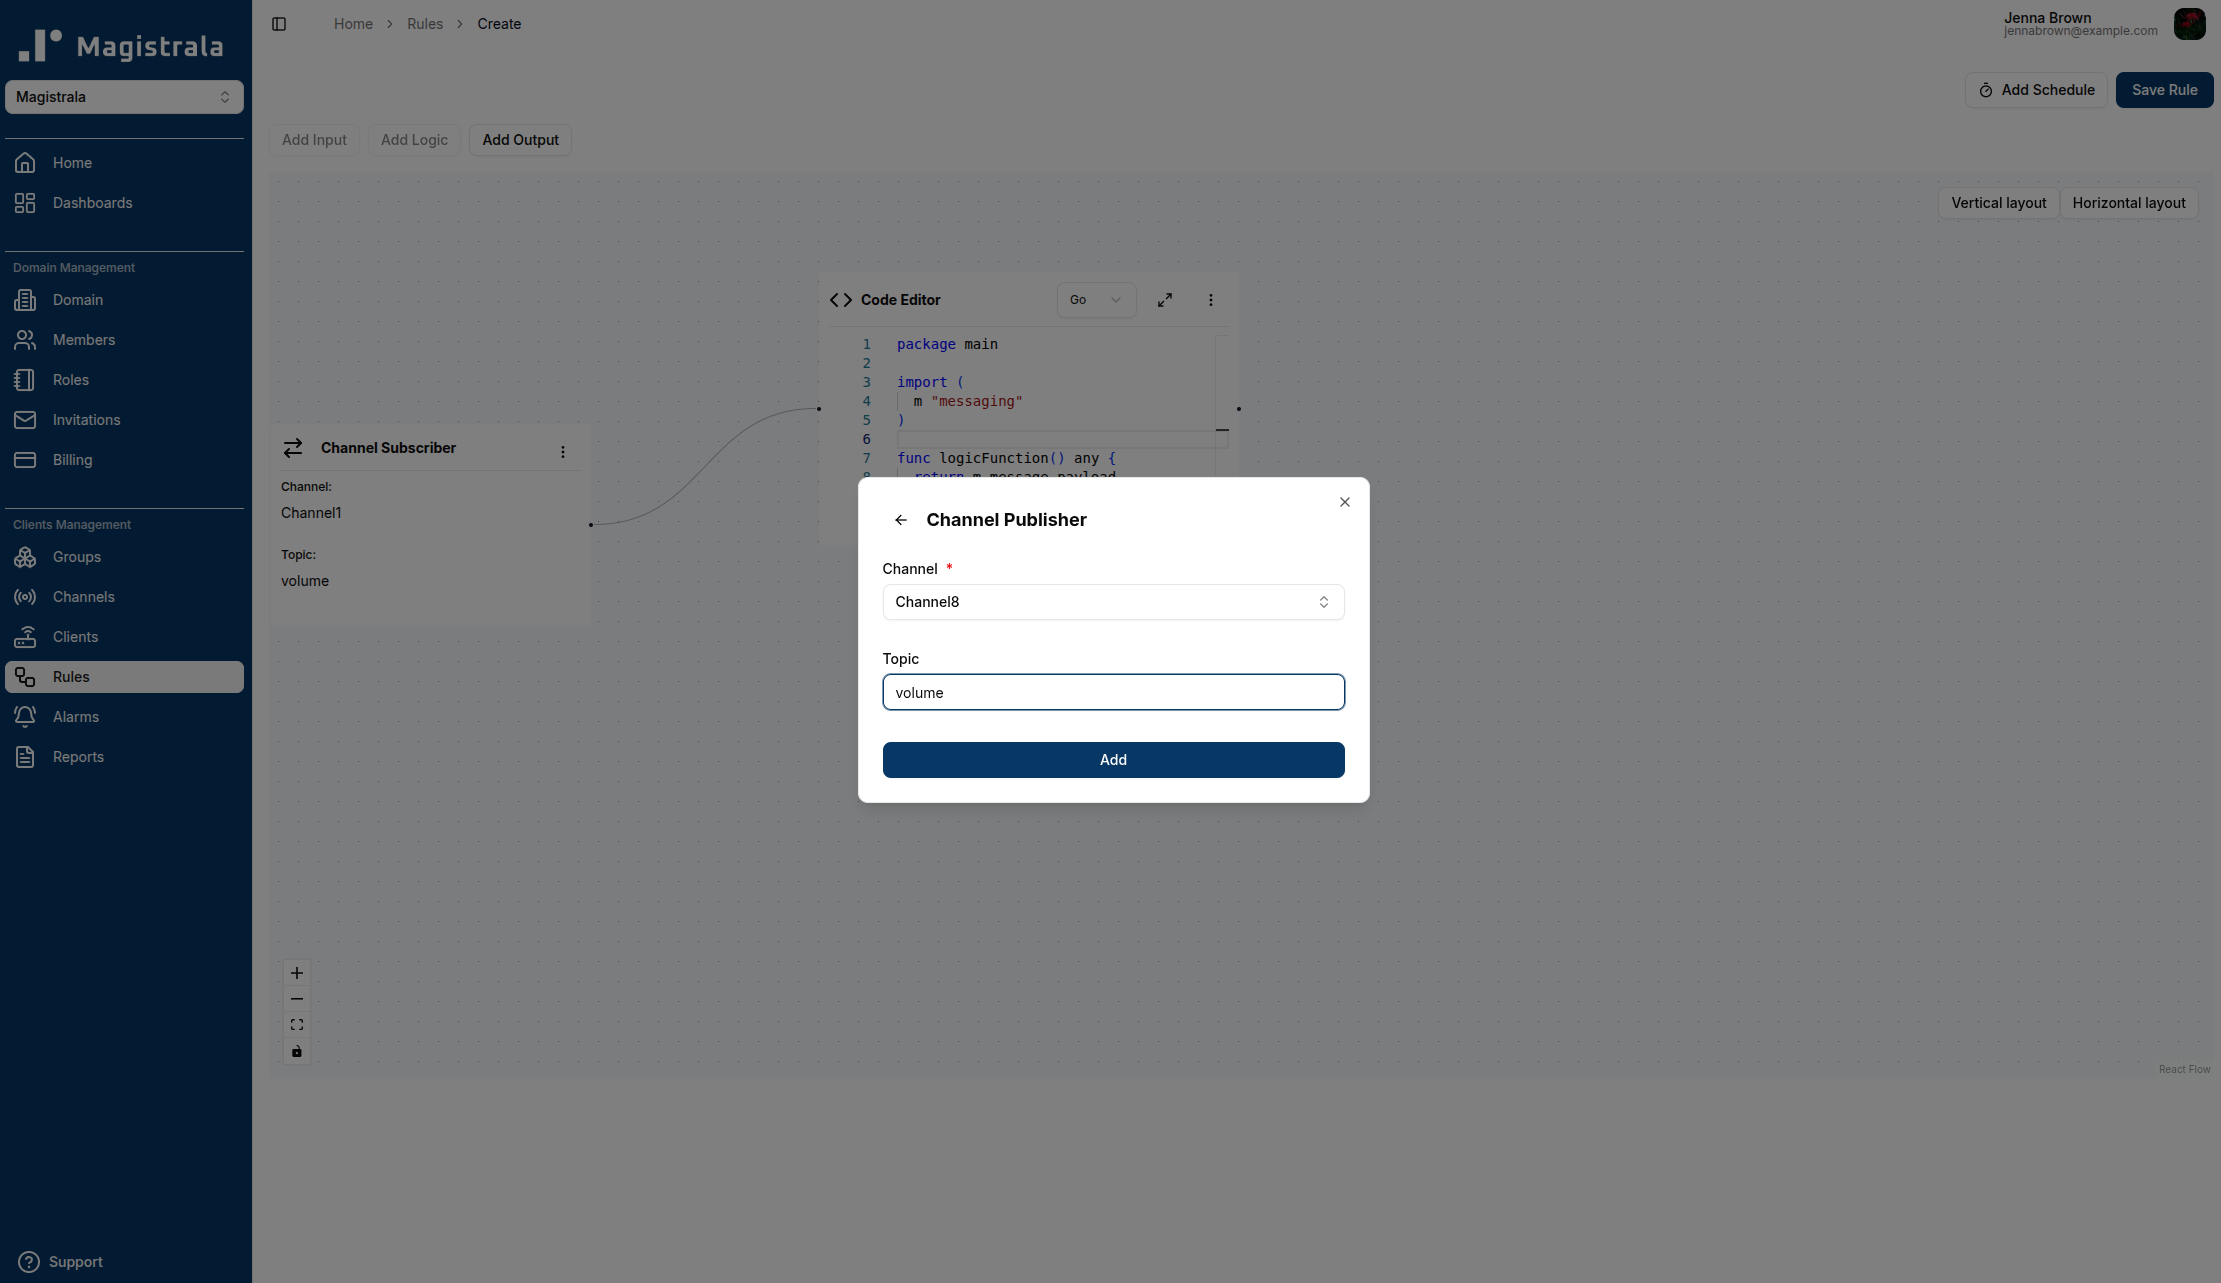Image resolution: width=2221 pixels, height=1283 pixels.
Task: Click Add in the Channel Publisher dialog
Action: [x=1113, y=759]
